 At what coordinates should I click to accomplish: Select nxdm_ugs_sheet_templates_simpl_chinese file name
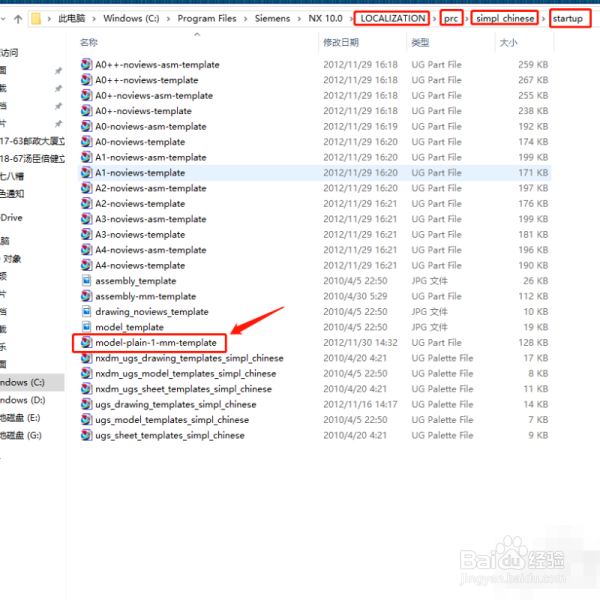coord(183,389)
